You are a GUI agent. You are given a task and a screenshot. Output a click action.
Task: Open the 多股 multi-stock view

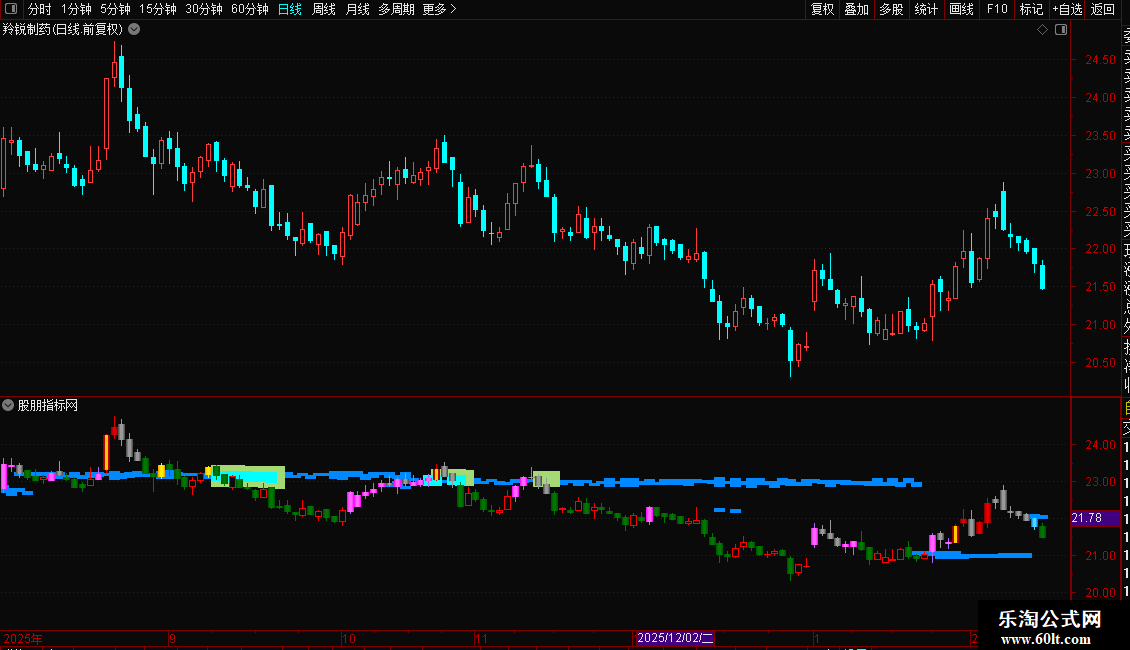coord(891,9)
